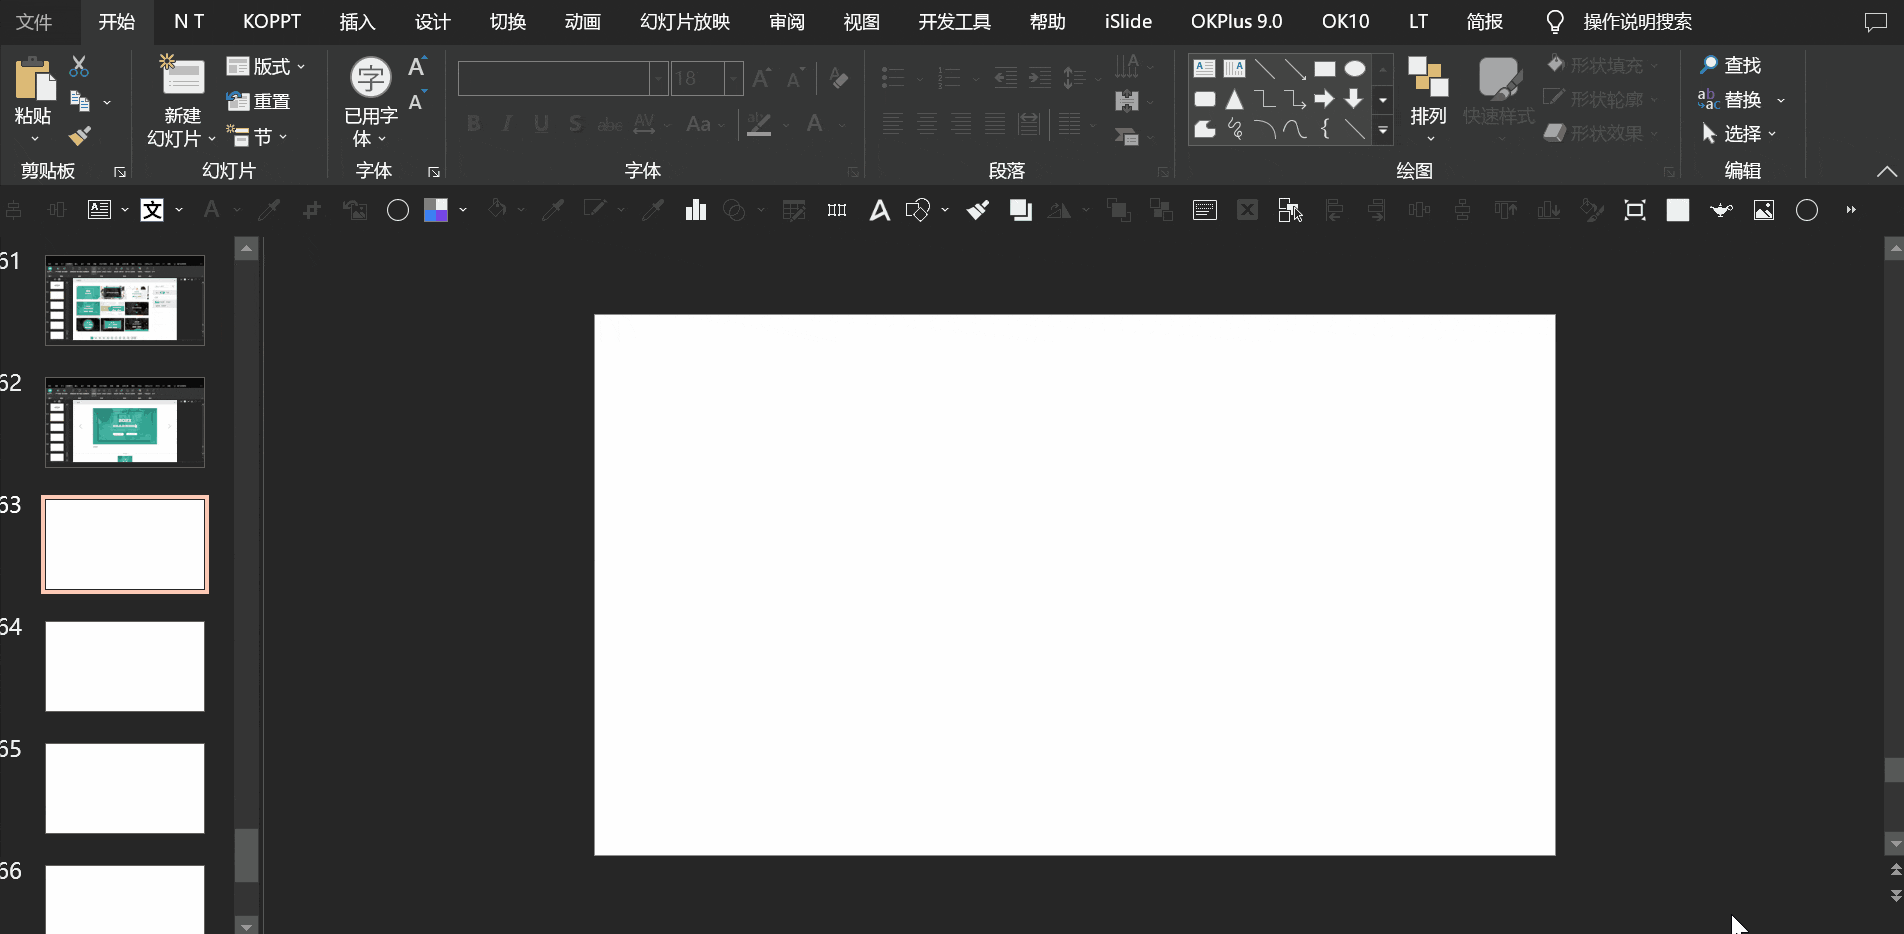Select slide 62 thumbnail

125,423
